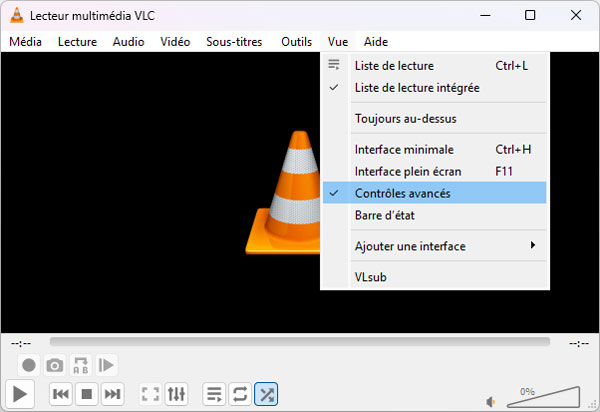Open the Média menu

click(x=25, y=41)
